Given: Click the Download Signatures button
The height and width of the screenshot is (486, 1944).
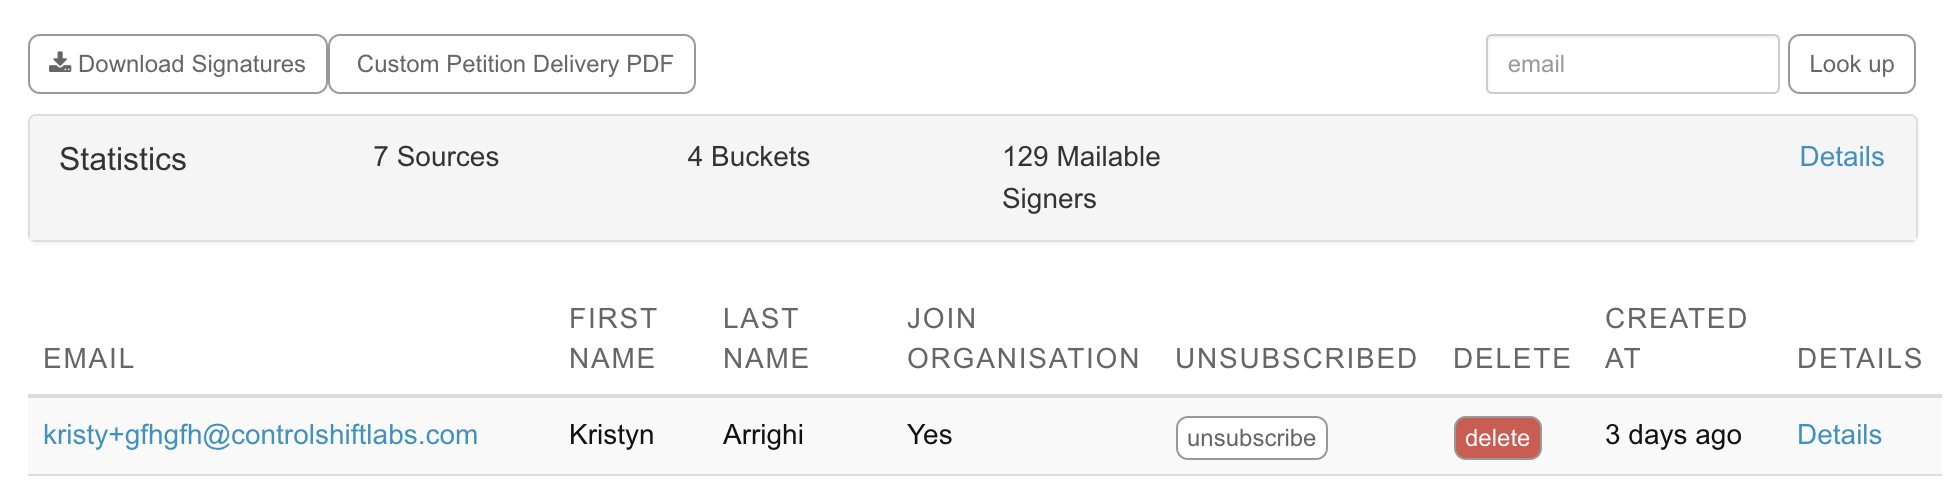Looking at the screenshot, I should click(x=178, y=64).
